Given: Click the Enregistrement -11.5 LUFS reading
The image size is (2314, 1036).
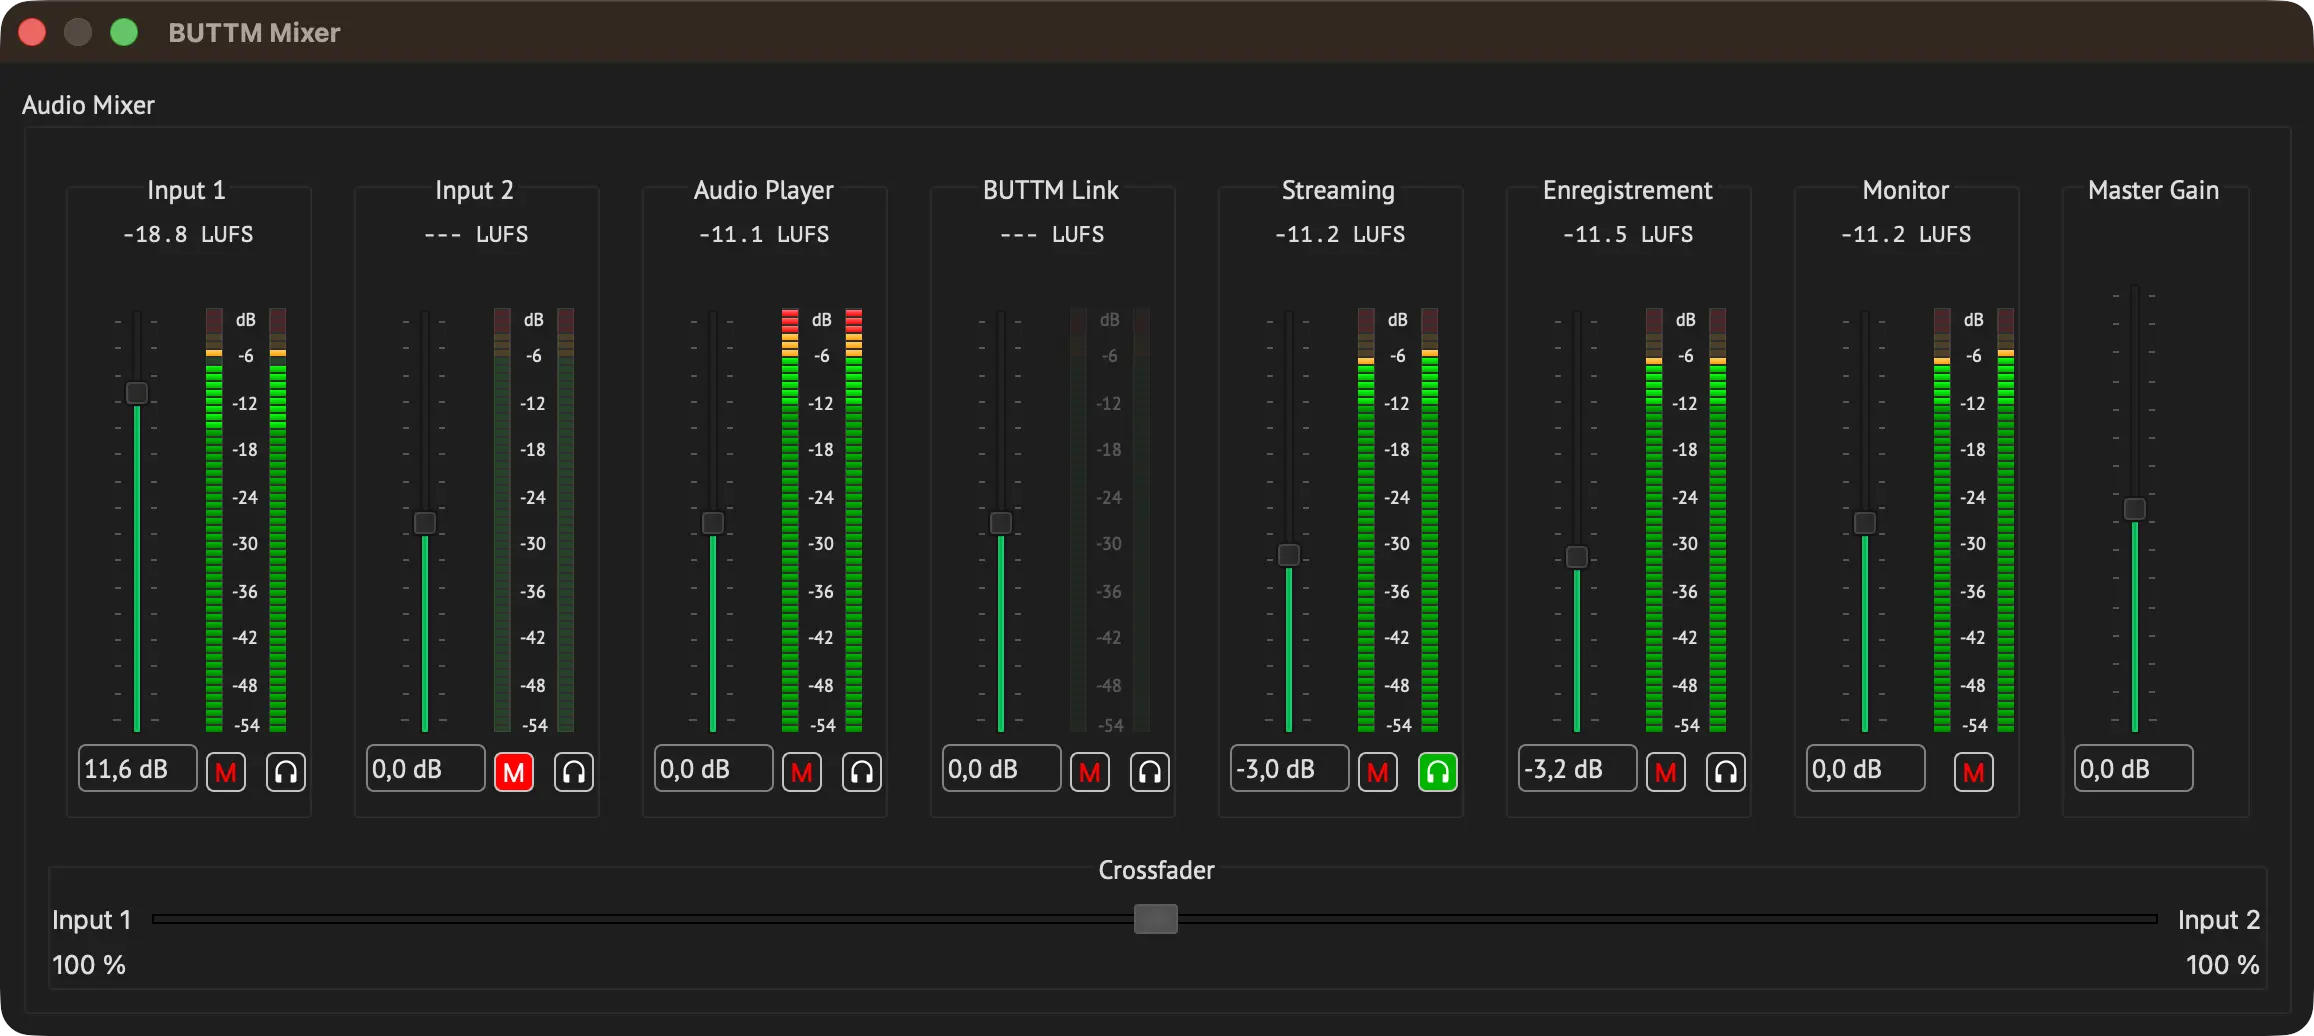Looking at the screenshot, I should 1628,234.
